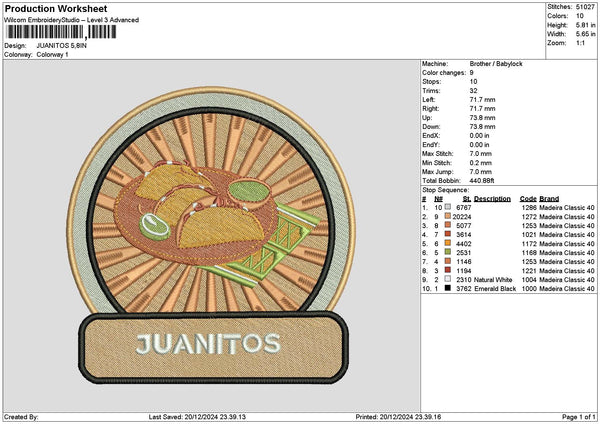
Task: Click the barcode under the worksheet title
Action: coord(61,32)
